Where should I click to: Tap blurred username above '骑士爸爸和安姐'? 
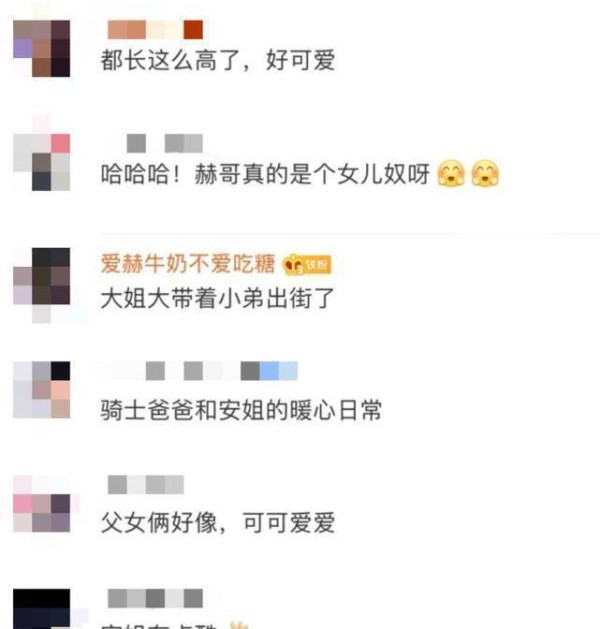click(203, 371)
